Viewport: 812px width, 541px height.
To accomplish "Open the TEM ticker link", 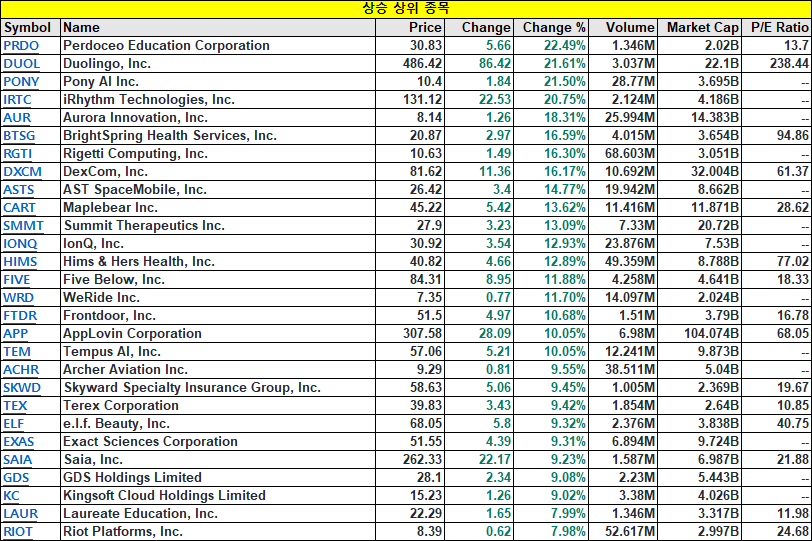I will (17, 352).
